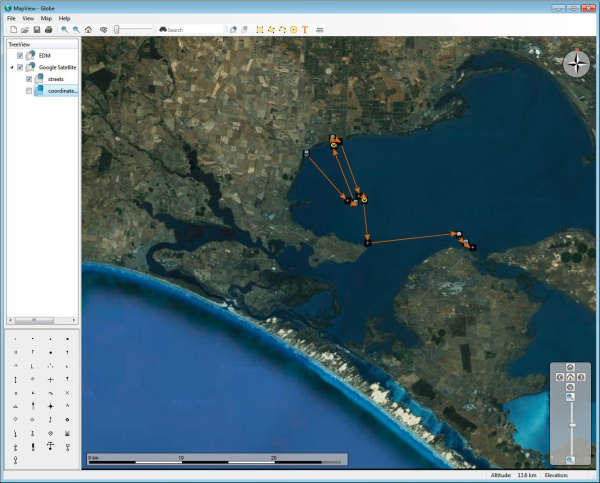Select the orange circle drawing tool
The width and height of the screenshot is (600, 483).
click(293, 30)
